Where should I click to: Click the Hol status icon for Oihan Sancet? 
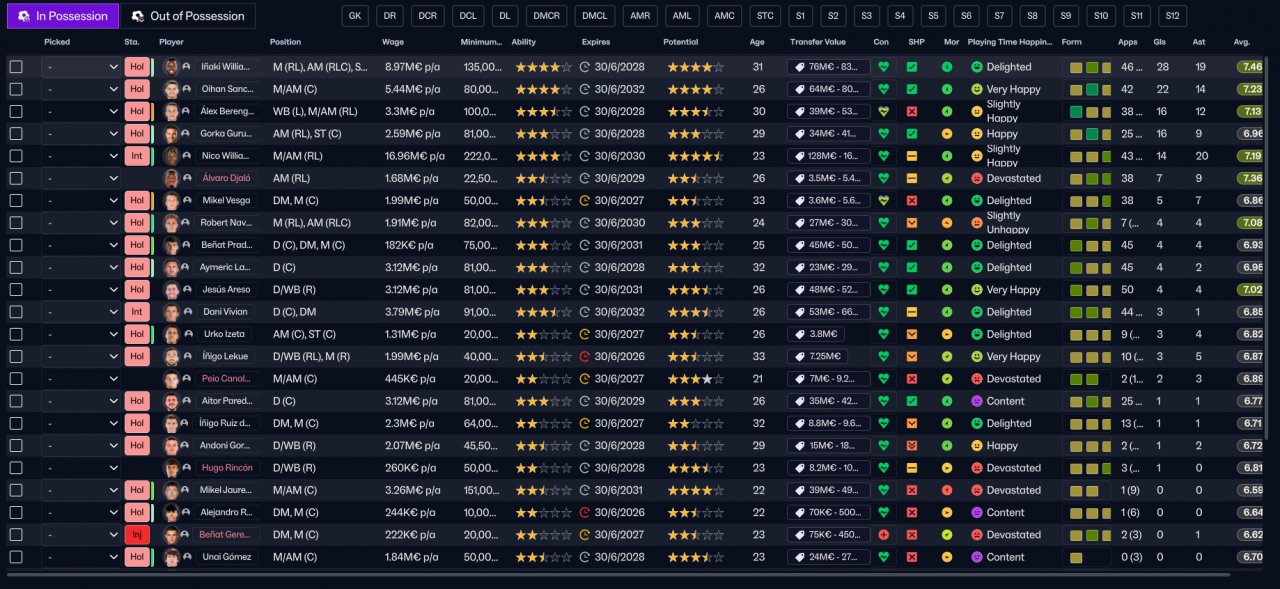(x=137, y=89)
